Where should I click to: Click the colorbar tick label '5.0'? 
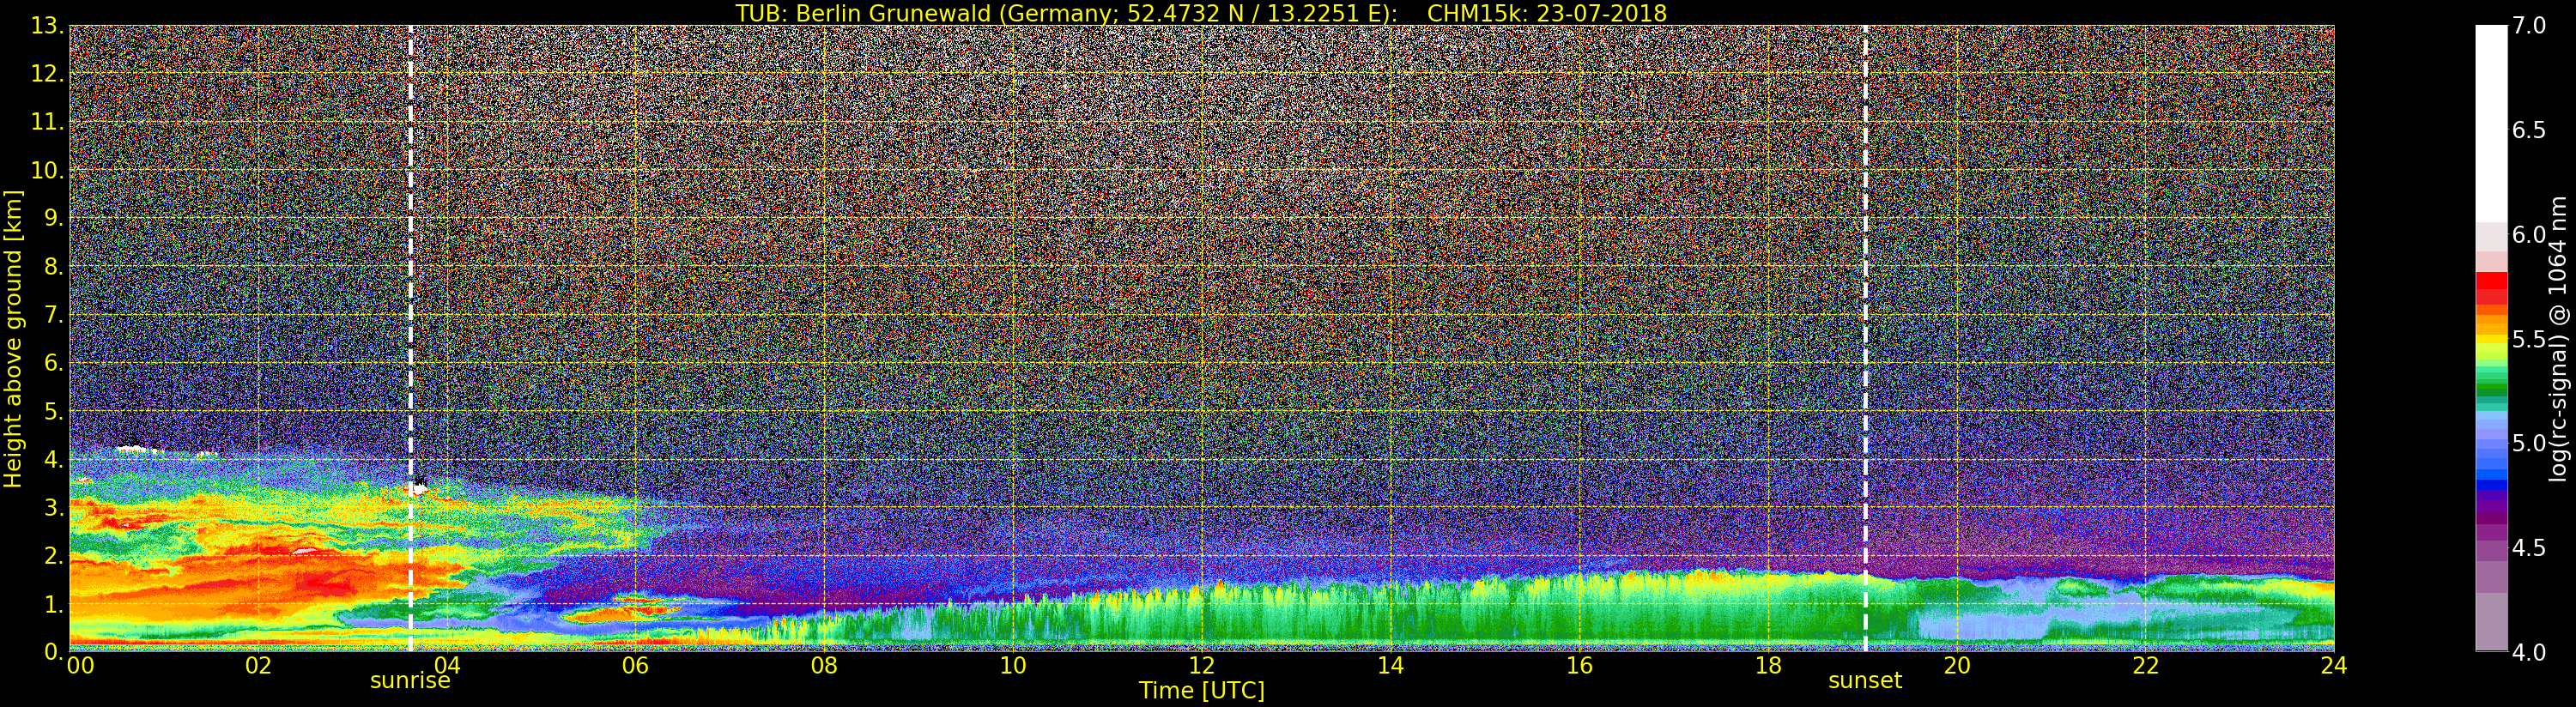(2528, 443)
